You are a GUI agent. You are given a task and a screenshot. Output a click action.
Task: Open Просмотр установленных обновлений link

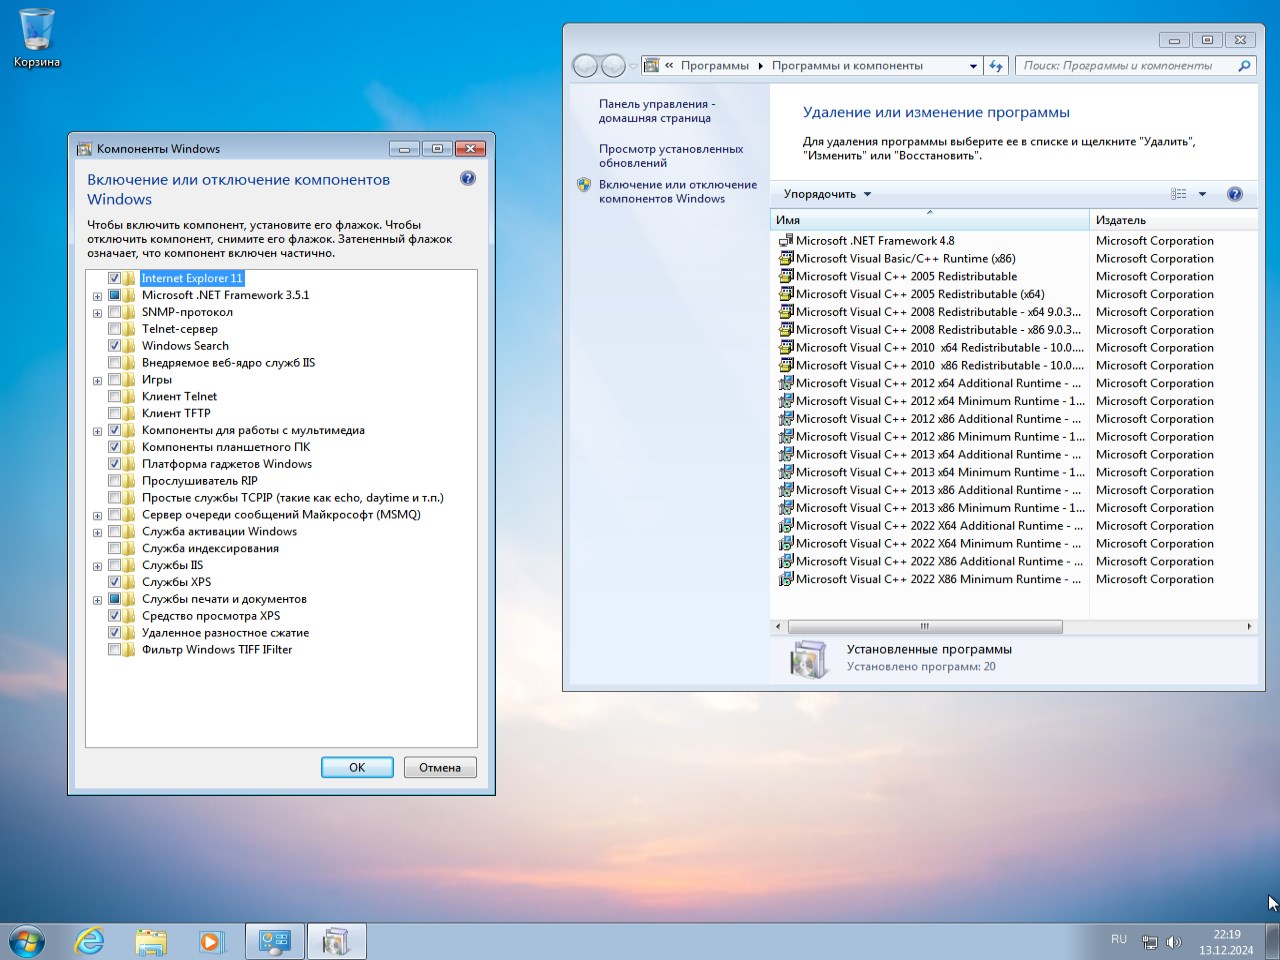click(671, 156)
